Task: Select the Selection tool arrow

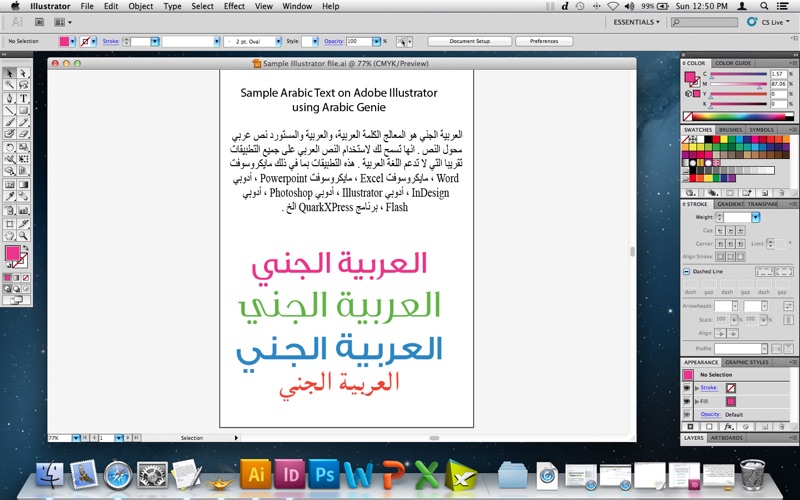Action: pos(9,73)
